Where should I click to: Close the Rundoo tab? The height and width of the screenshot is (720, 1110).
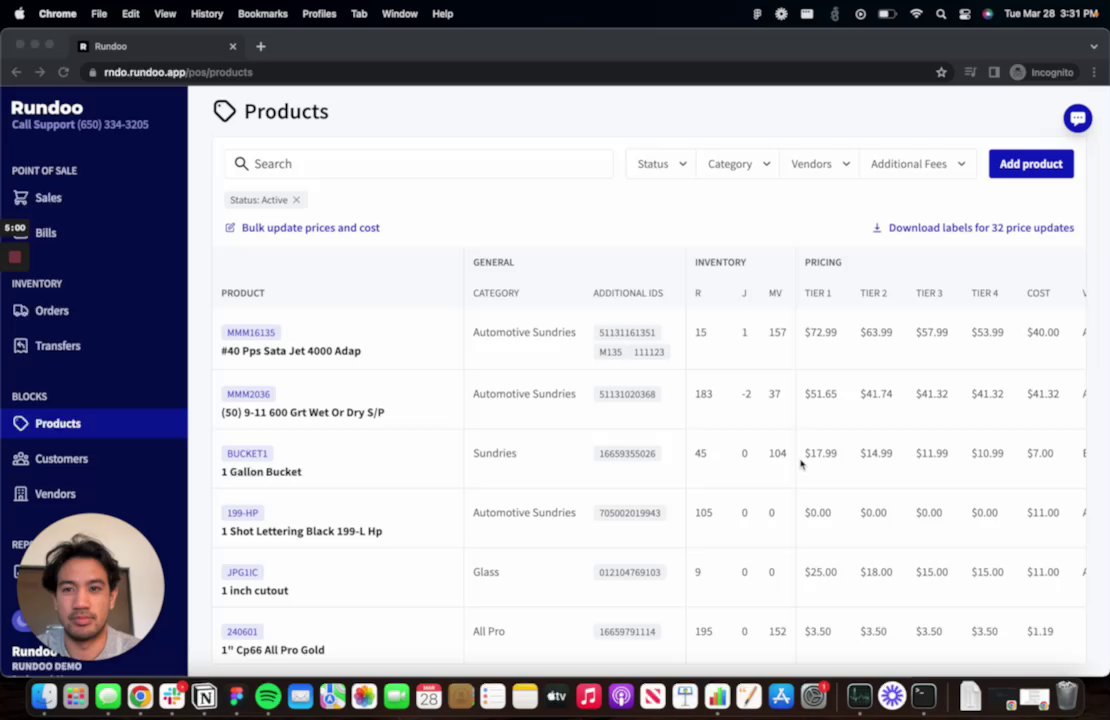point(233,46)
